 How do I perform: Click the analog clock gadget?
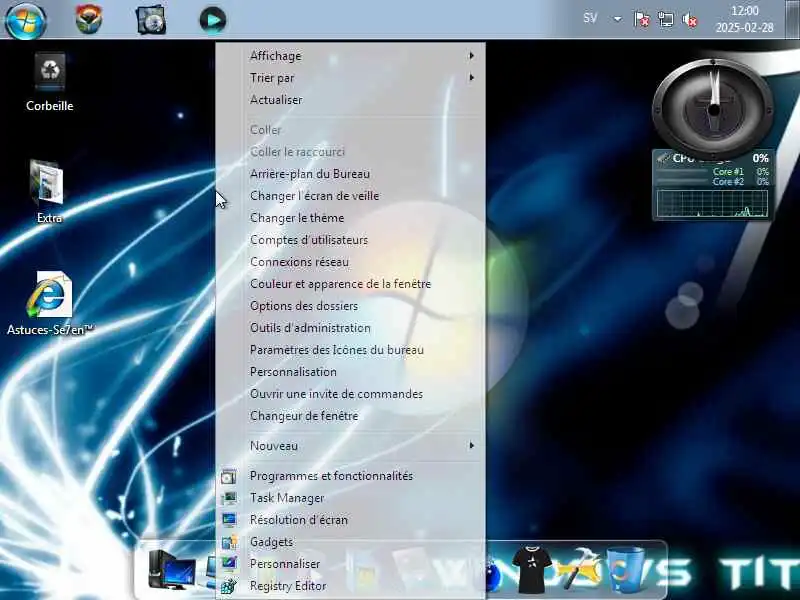click(713, 109)
